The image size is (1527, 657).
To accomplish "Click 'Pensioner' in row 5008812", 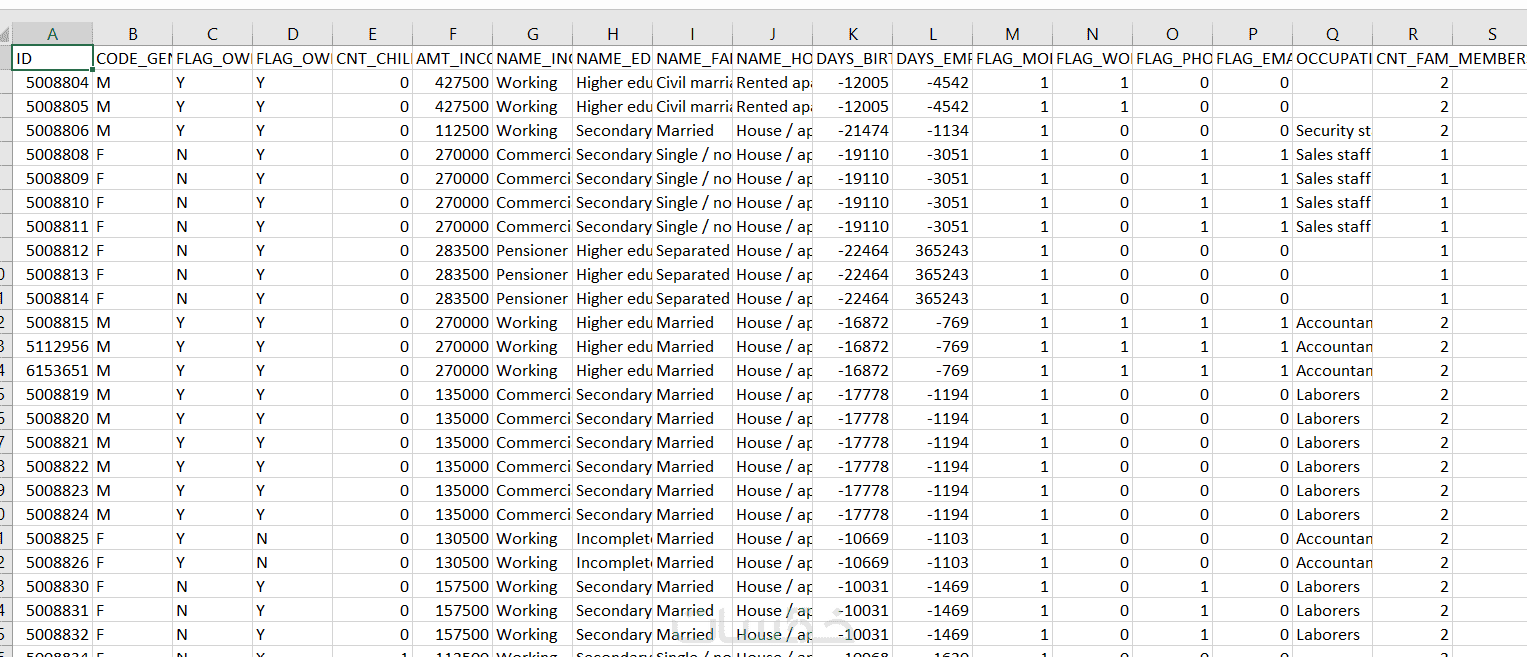I will tap(533, 250).
